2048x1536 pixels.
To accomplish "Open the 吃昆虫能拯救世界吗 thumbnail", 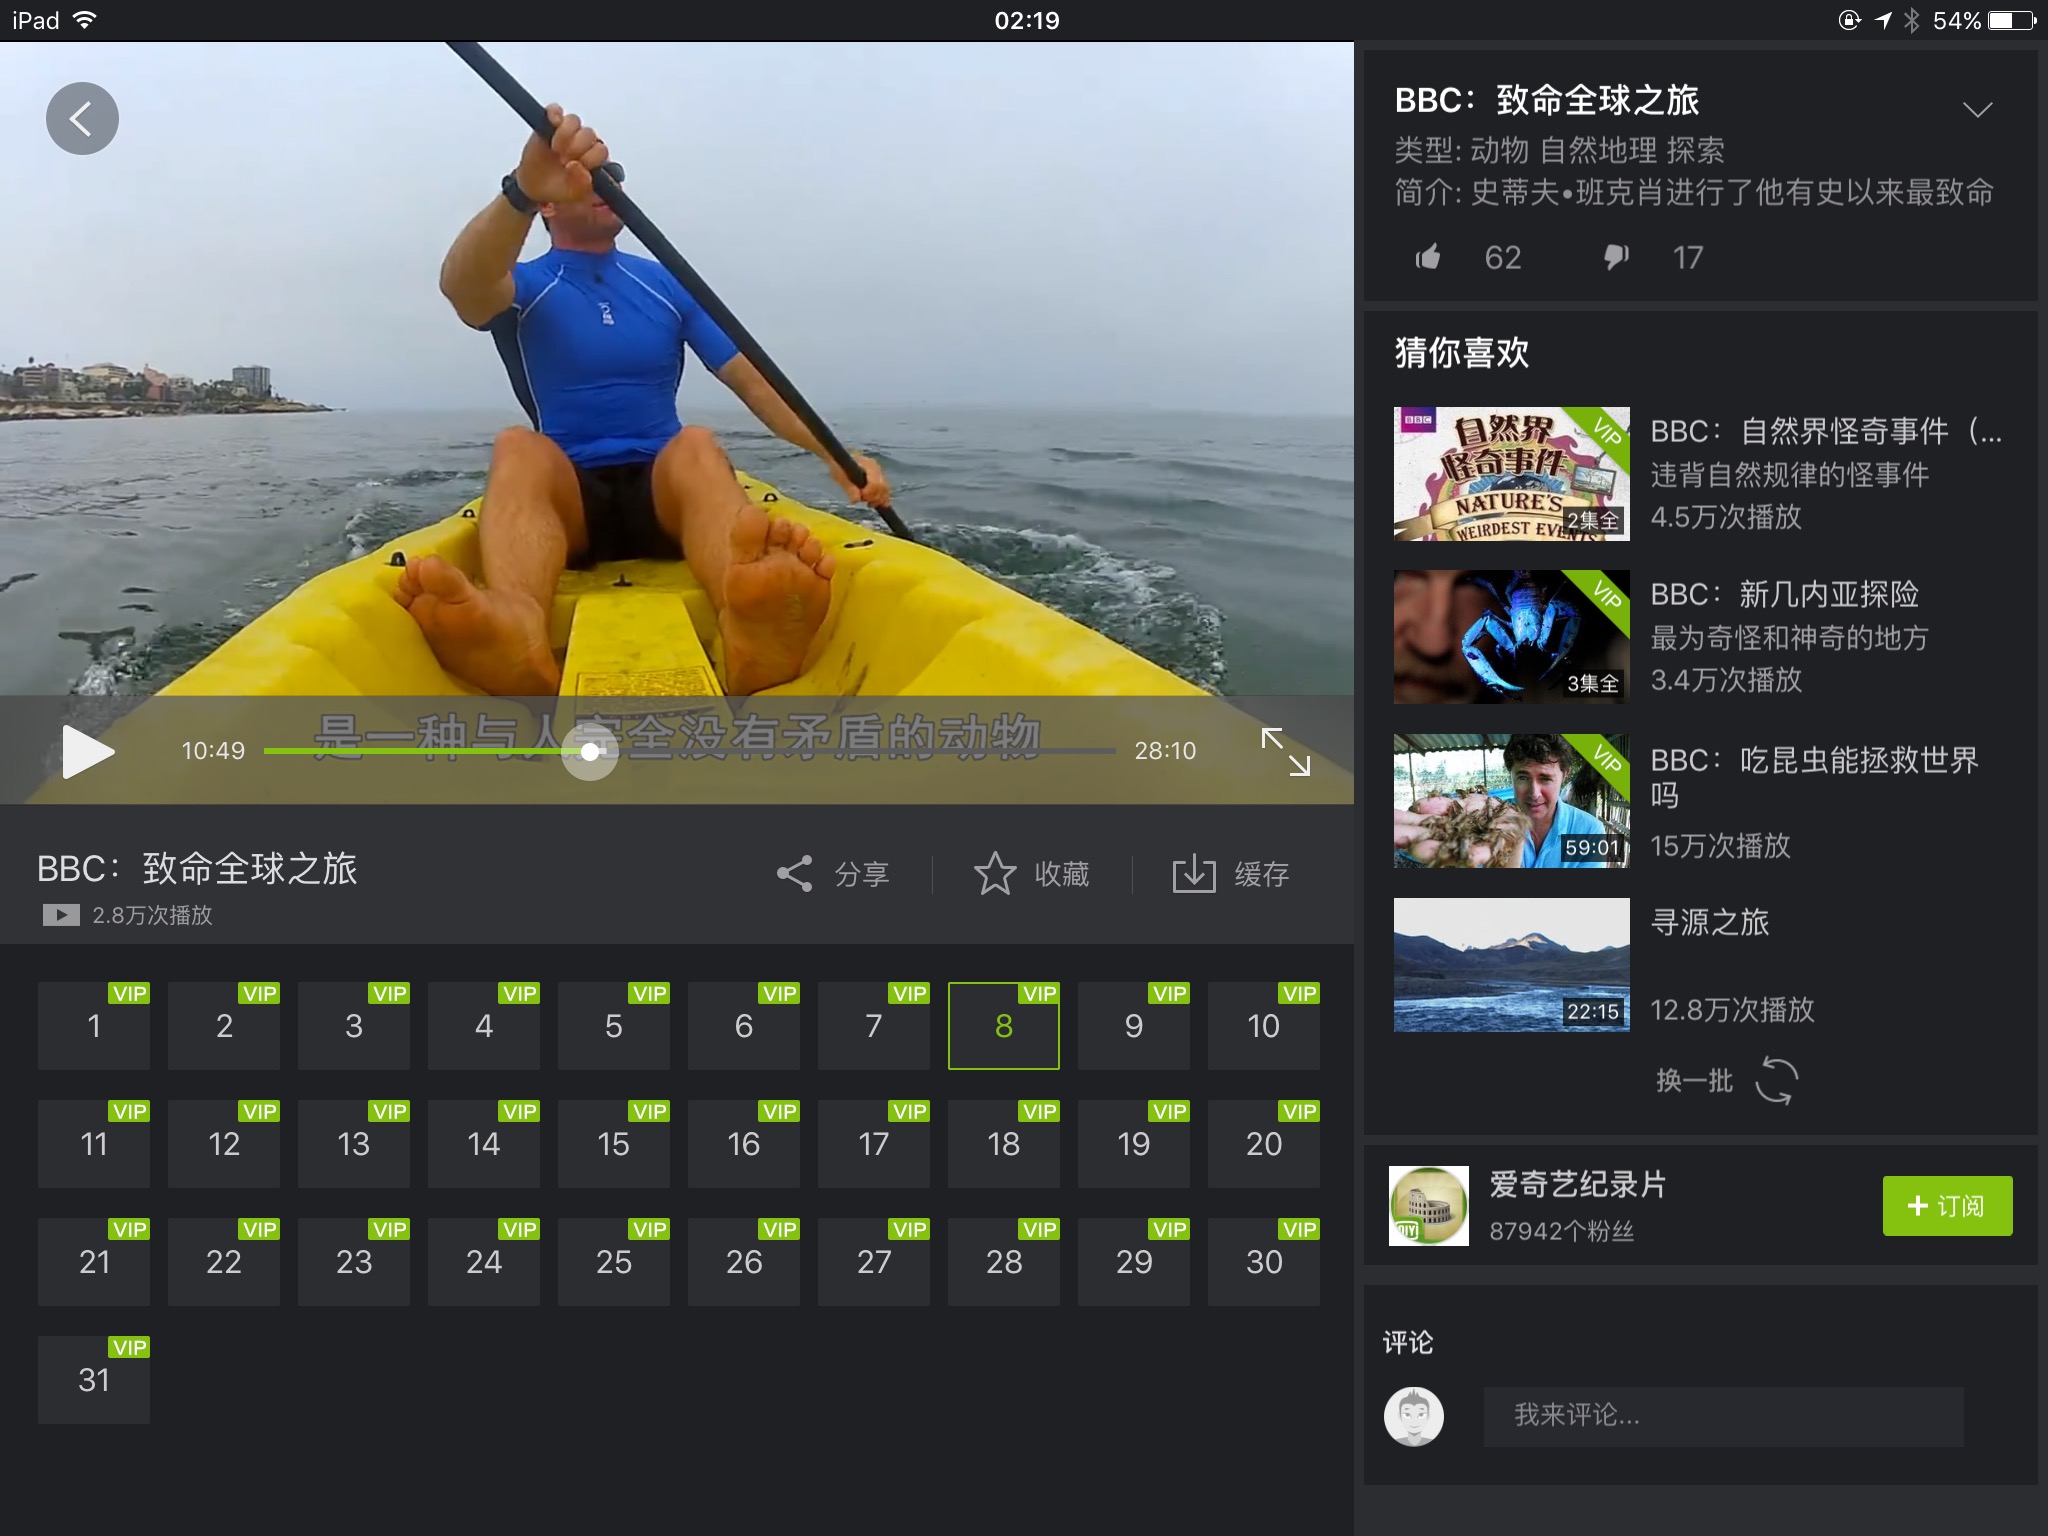I will [x=1511, y=801].
